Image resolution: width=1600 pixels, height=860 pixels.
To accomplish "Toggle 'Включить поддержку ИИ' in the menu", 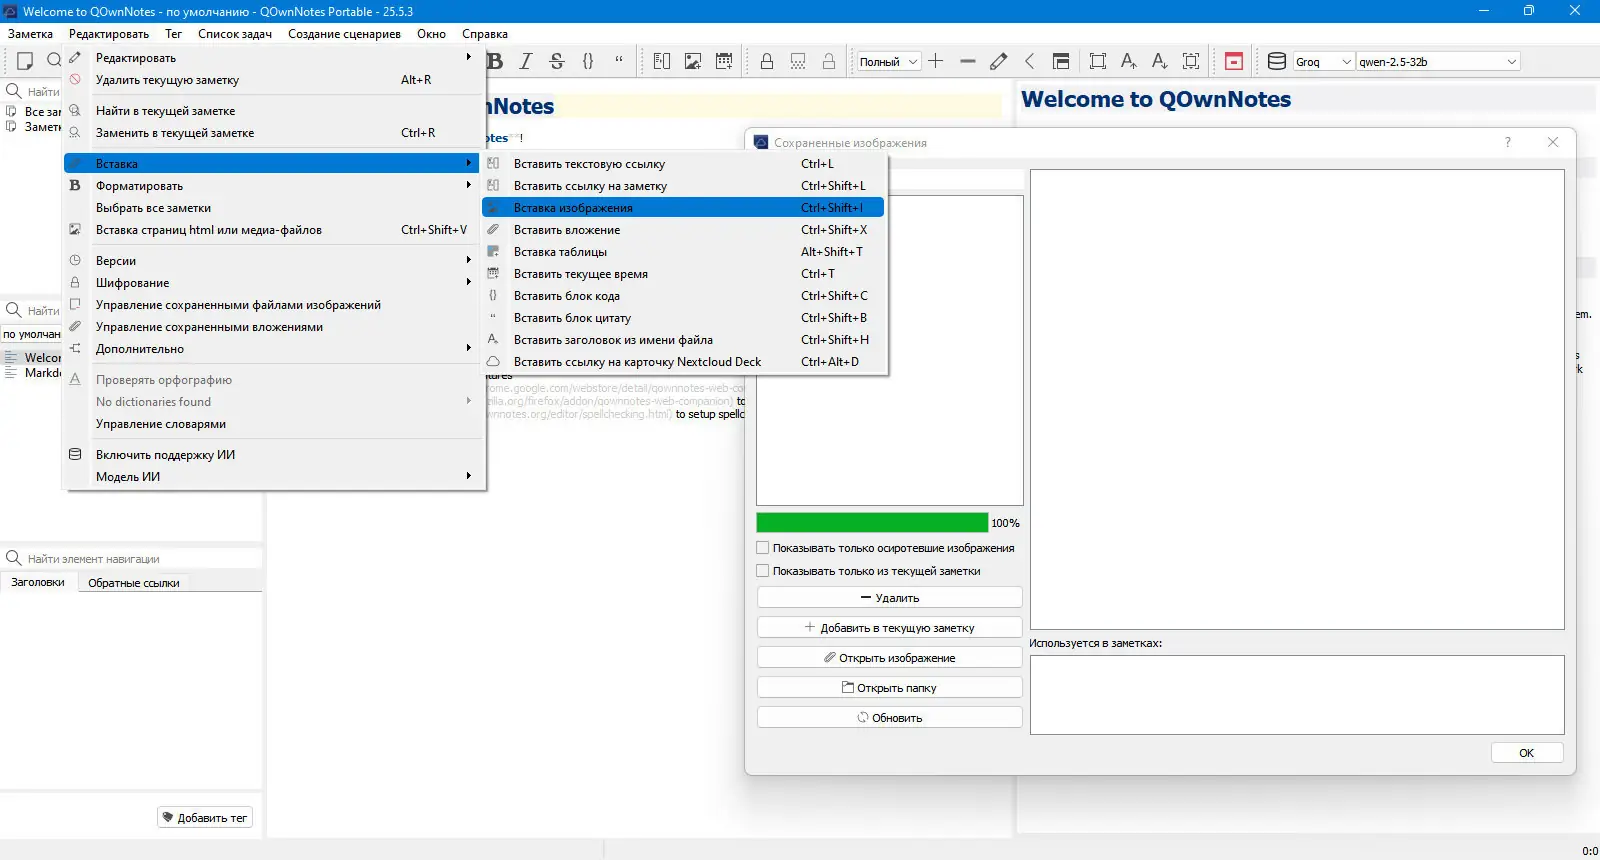I will tap(274, 455).
